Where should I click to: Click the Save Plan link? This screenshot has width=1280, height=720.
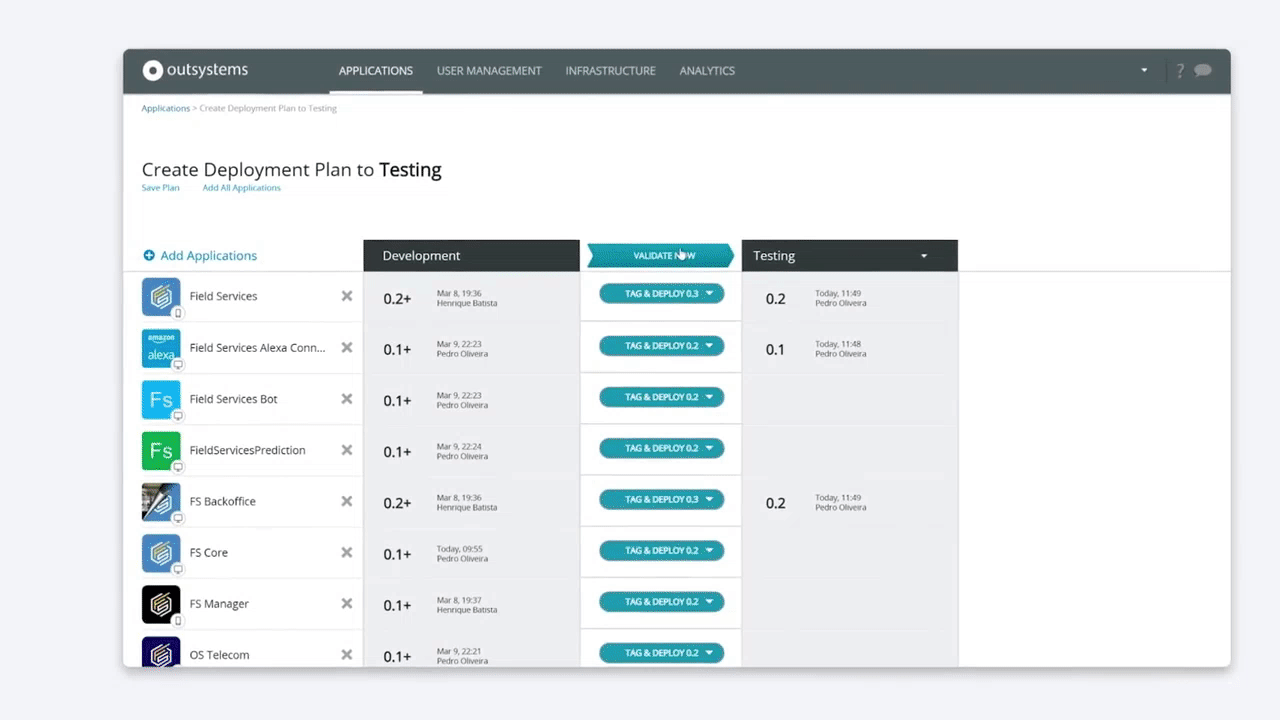tap(161, 188)
